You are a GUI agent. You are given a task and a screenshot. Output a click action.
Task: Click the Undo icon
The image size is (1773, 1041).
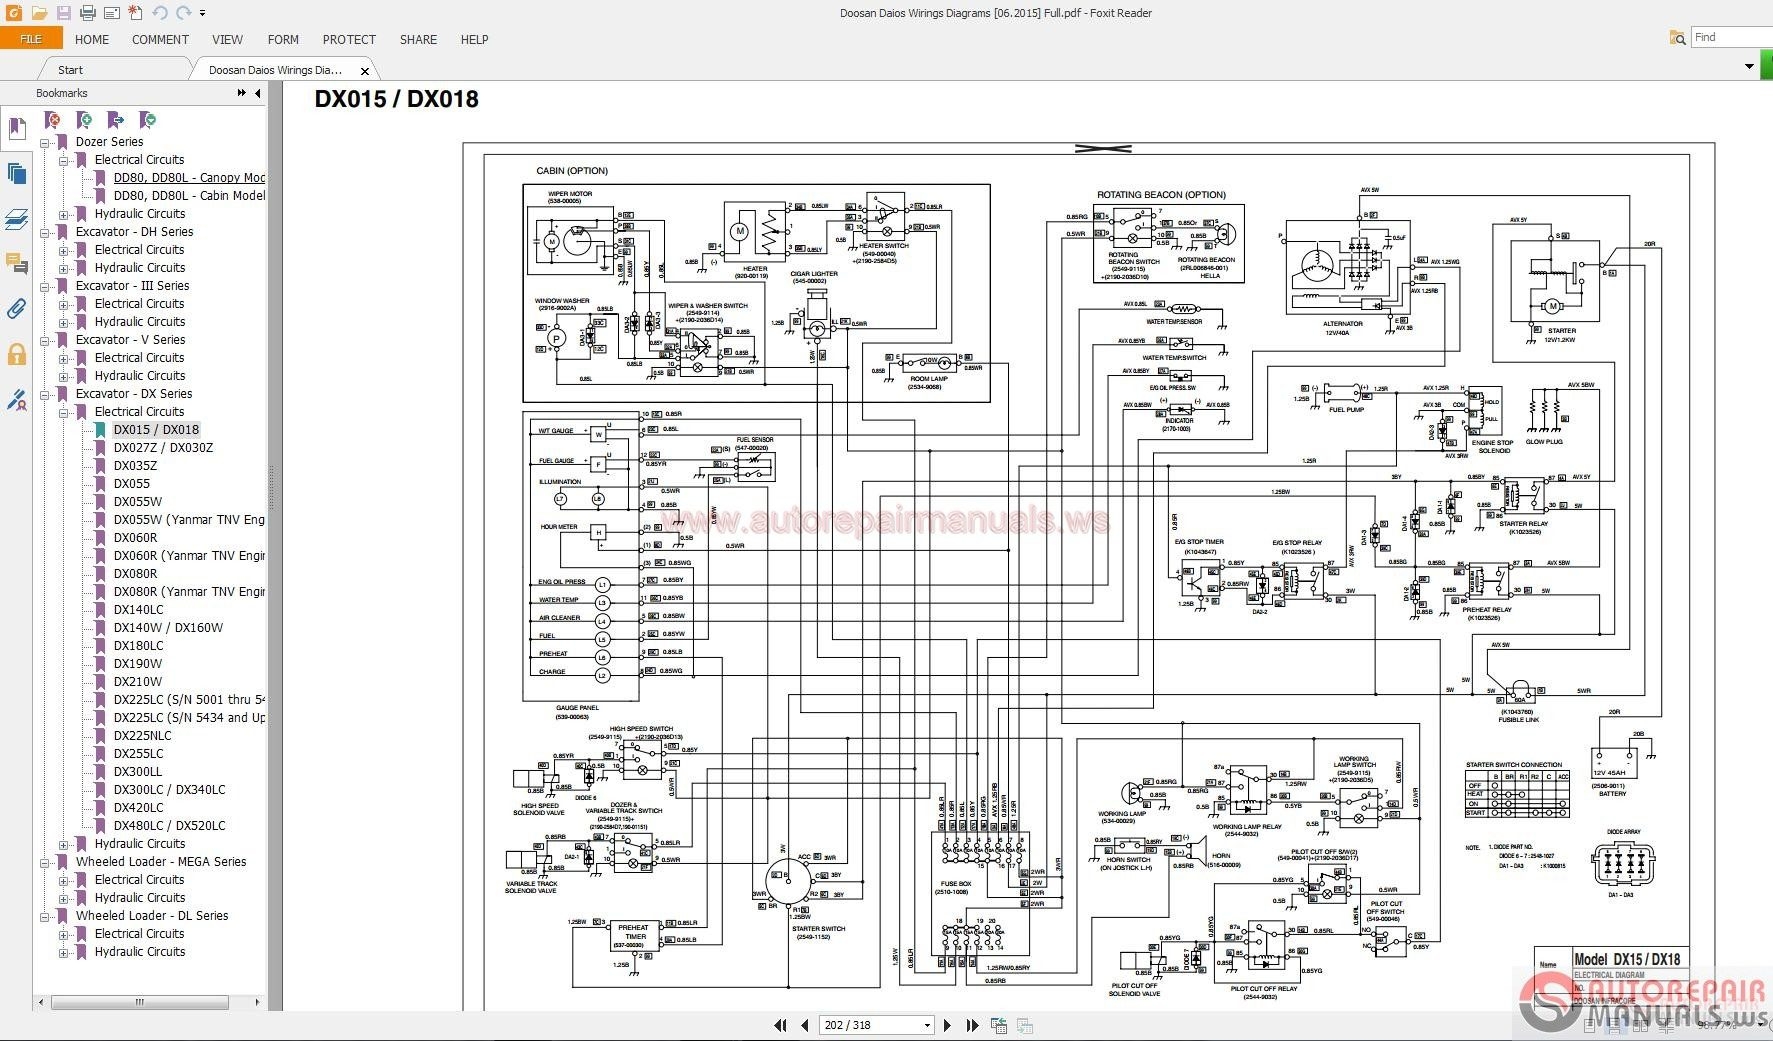159,13
